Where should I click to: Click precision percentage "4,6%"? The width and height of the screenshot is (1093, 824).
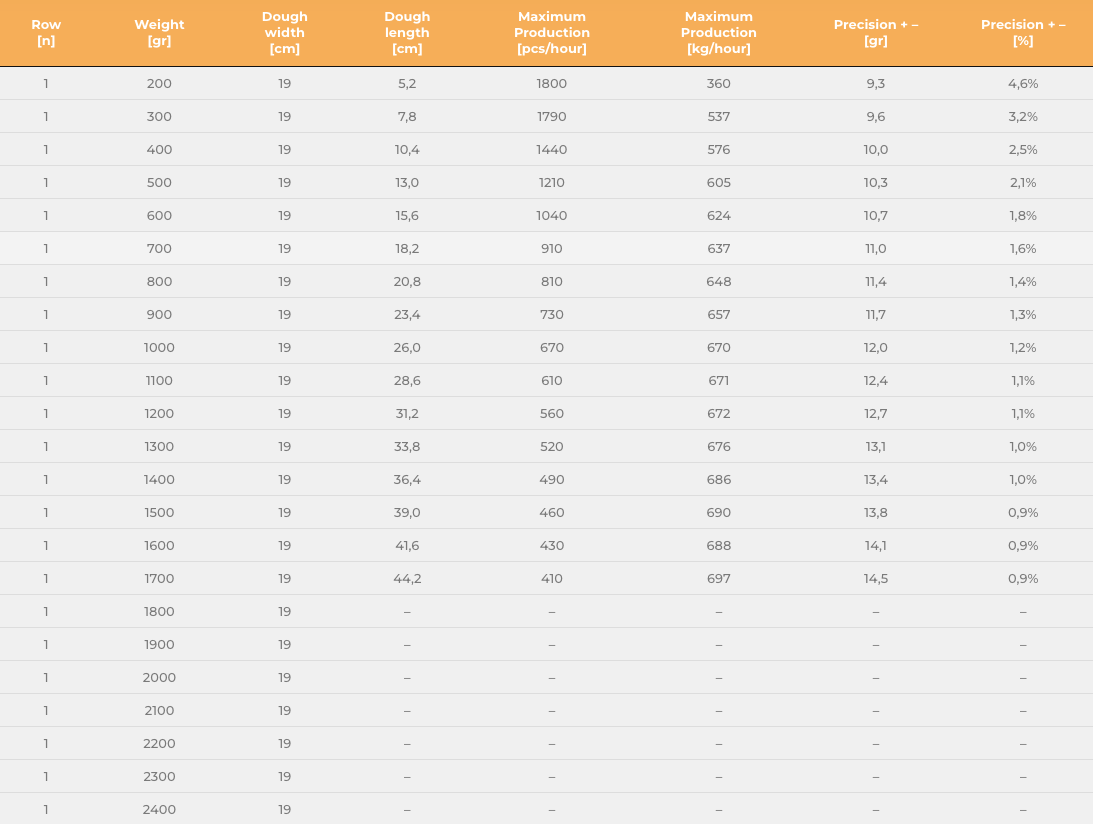point(1023,84)
